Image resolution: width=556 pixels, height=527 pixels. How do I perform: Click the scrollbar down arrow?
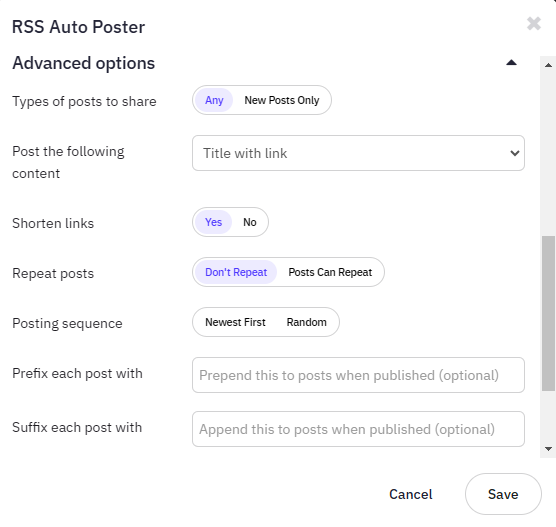548,449
